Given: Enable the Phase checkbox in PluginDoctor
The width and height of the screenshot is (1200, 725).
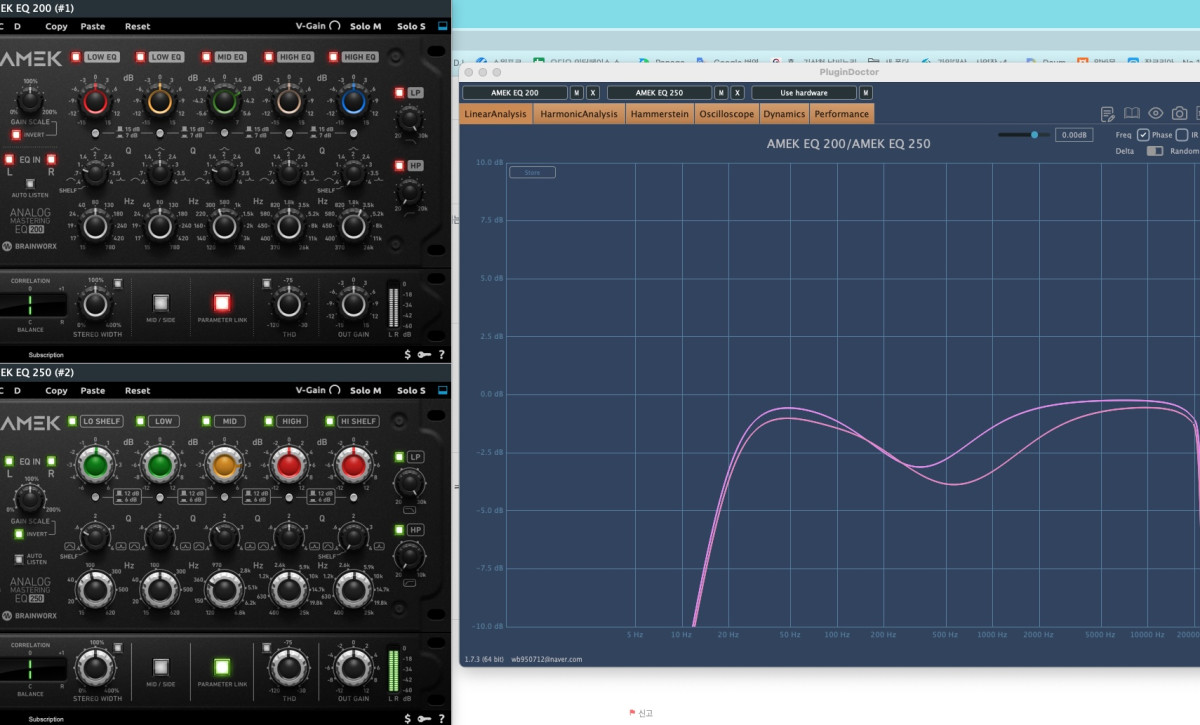Looking at the screenshot, I should click(1143, 135).
